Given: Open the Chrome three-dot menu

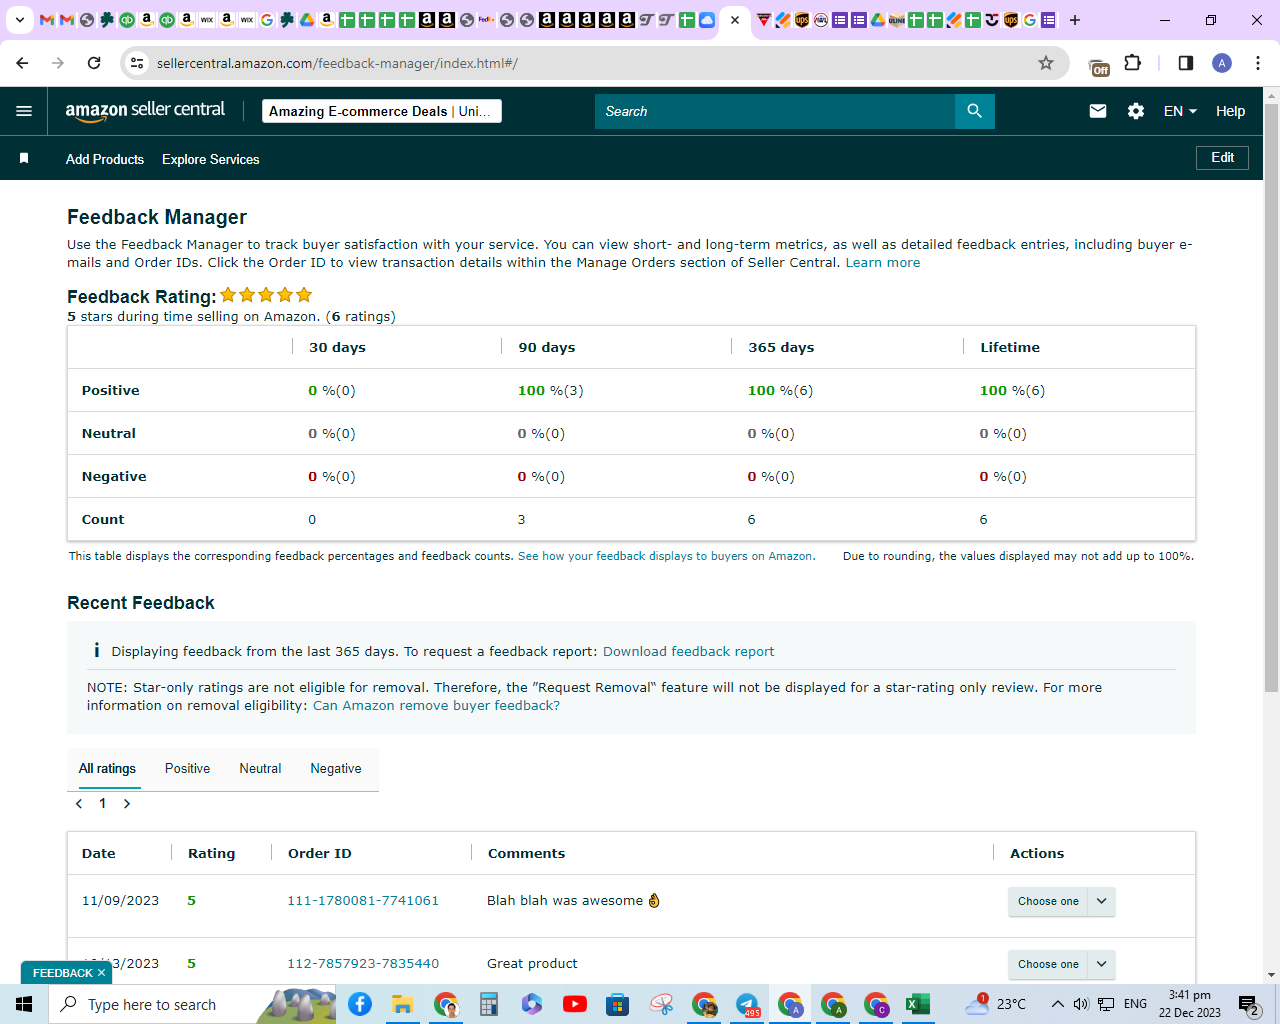Looking at the screenshot, I should pos(1258,63).
